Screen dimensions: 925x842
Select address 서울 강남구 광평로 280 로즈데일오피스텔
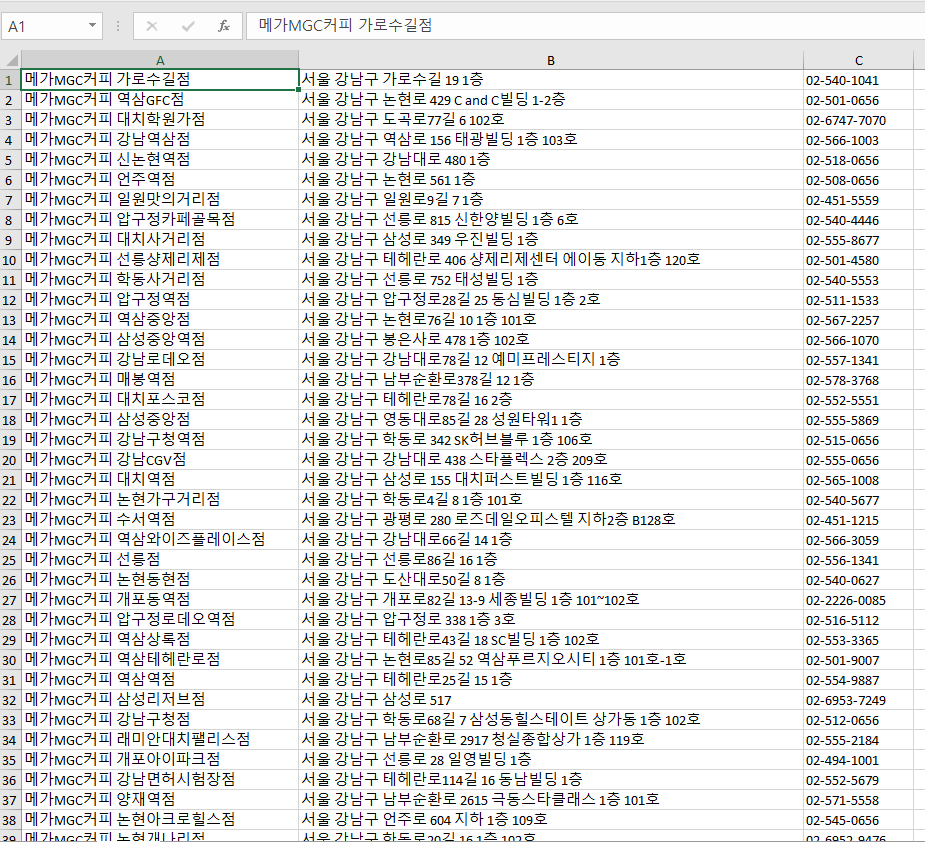click(551, 520)
